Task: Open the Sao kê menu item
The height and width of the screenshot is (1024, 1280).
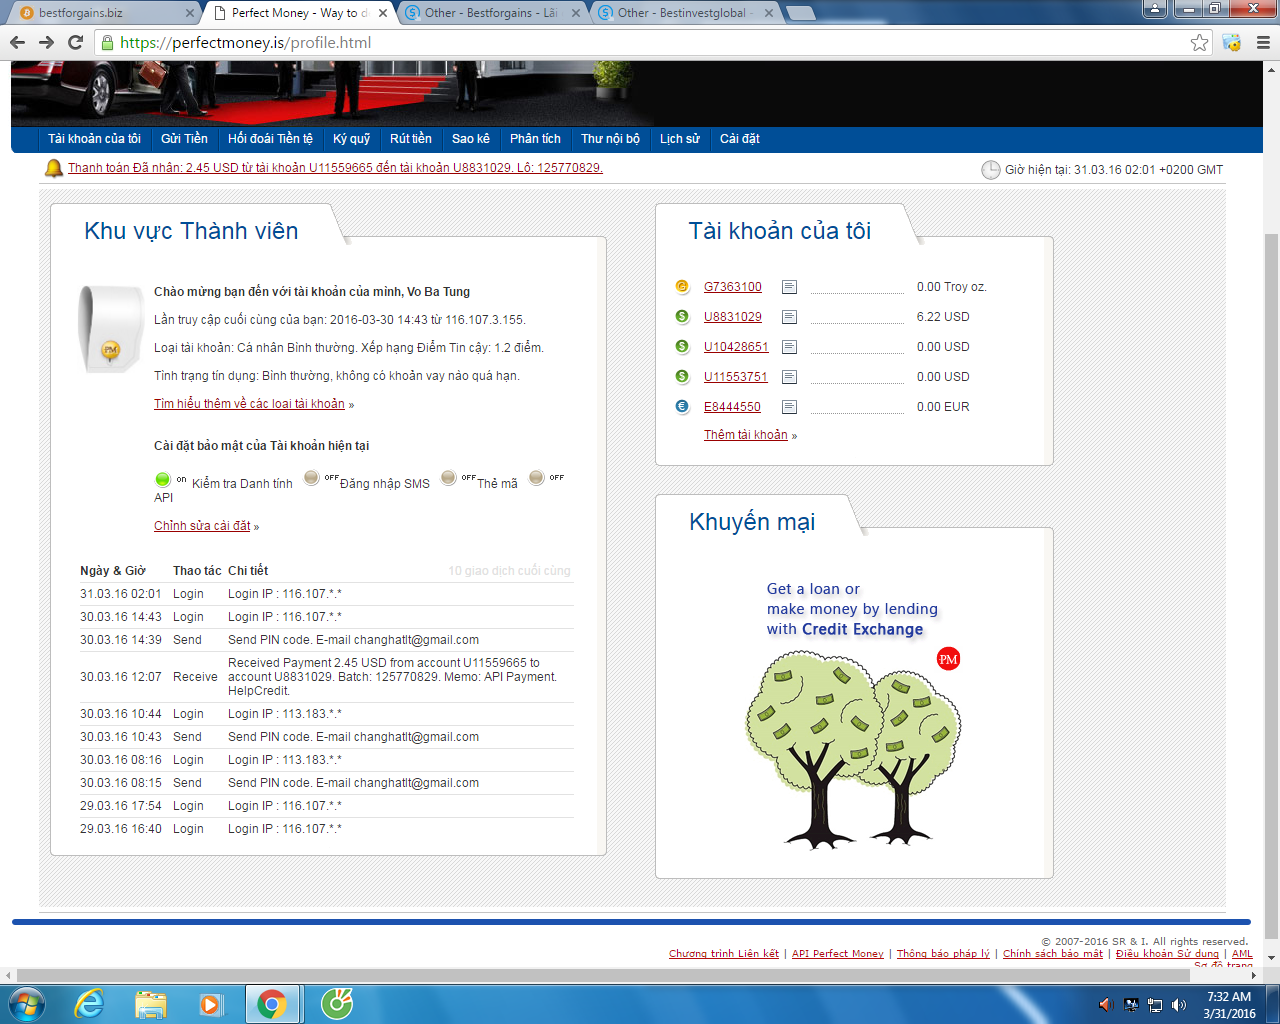Action: pyautogui.click(x=471, y=139)
